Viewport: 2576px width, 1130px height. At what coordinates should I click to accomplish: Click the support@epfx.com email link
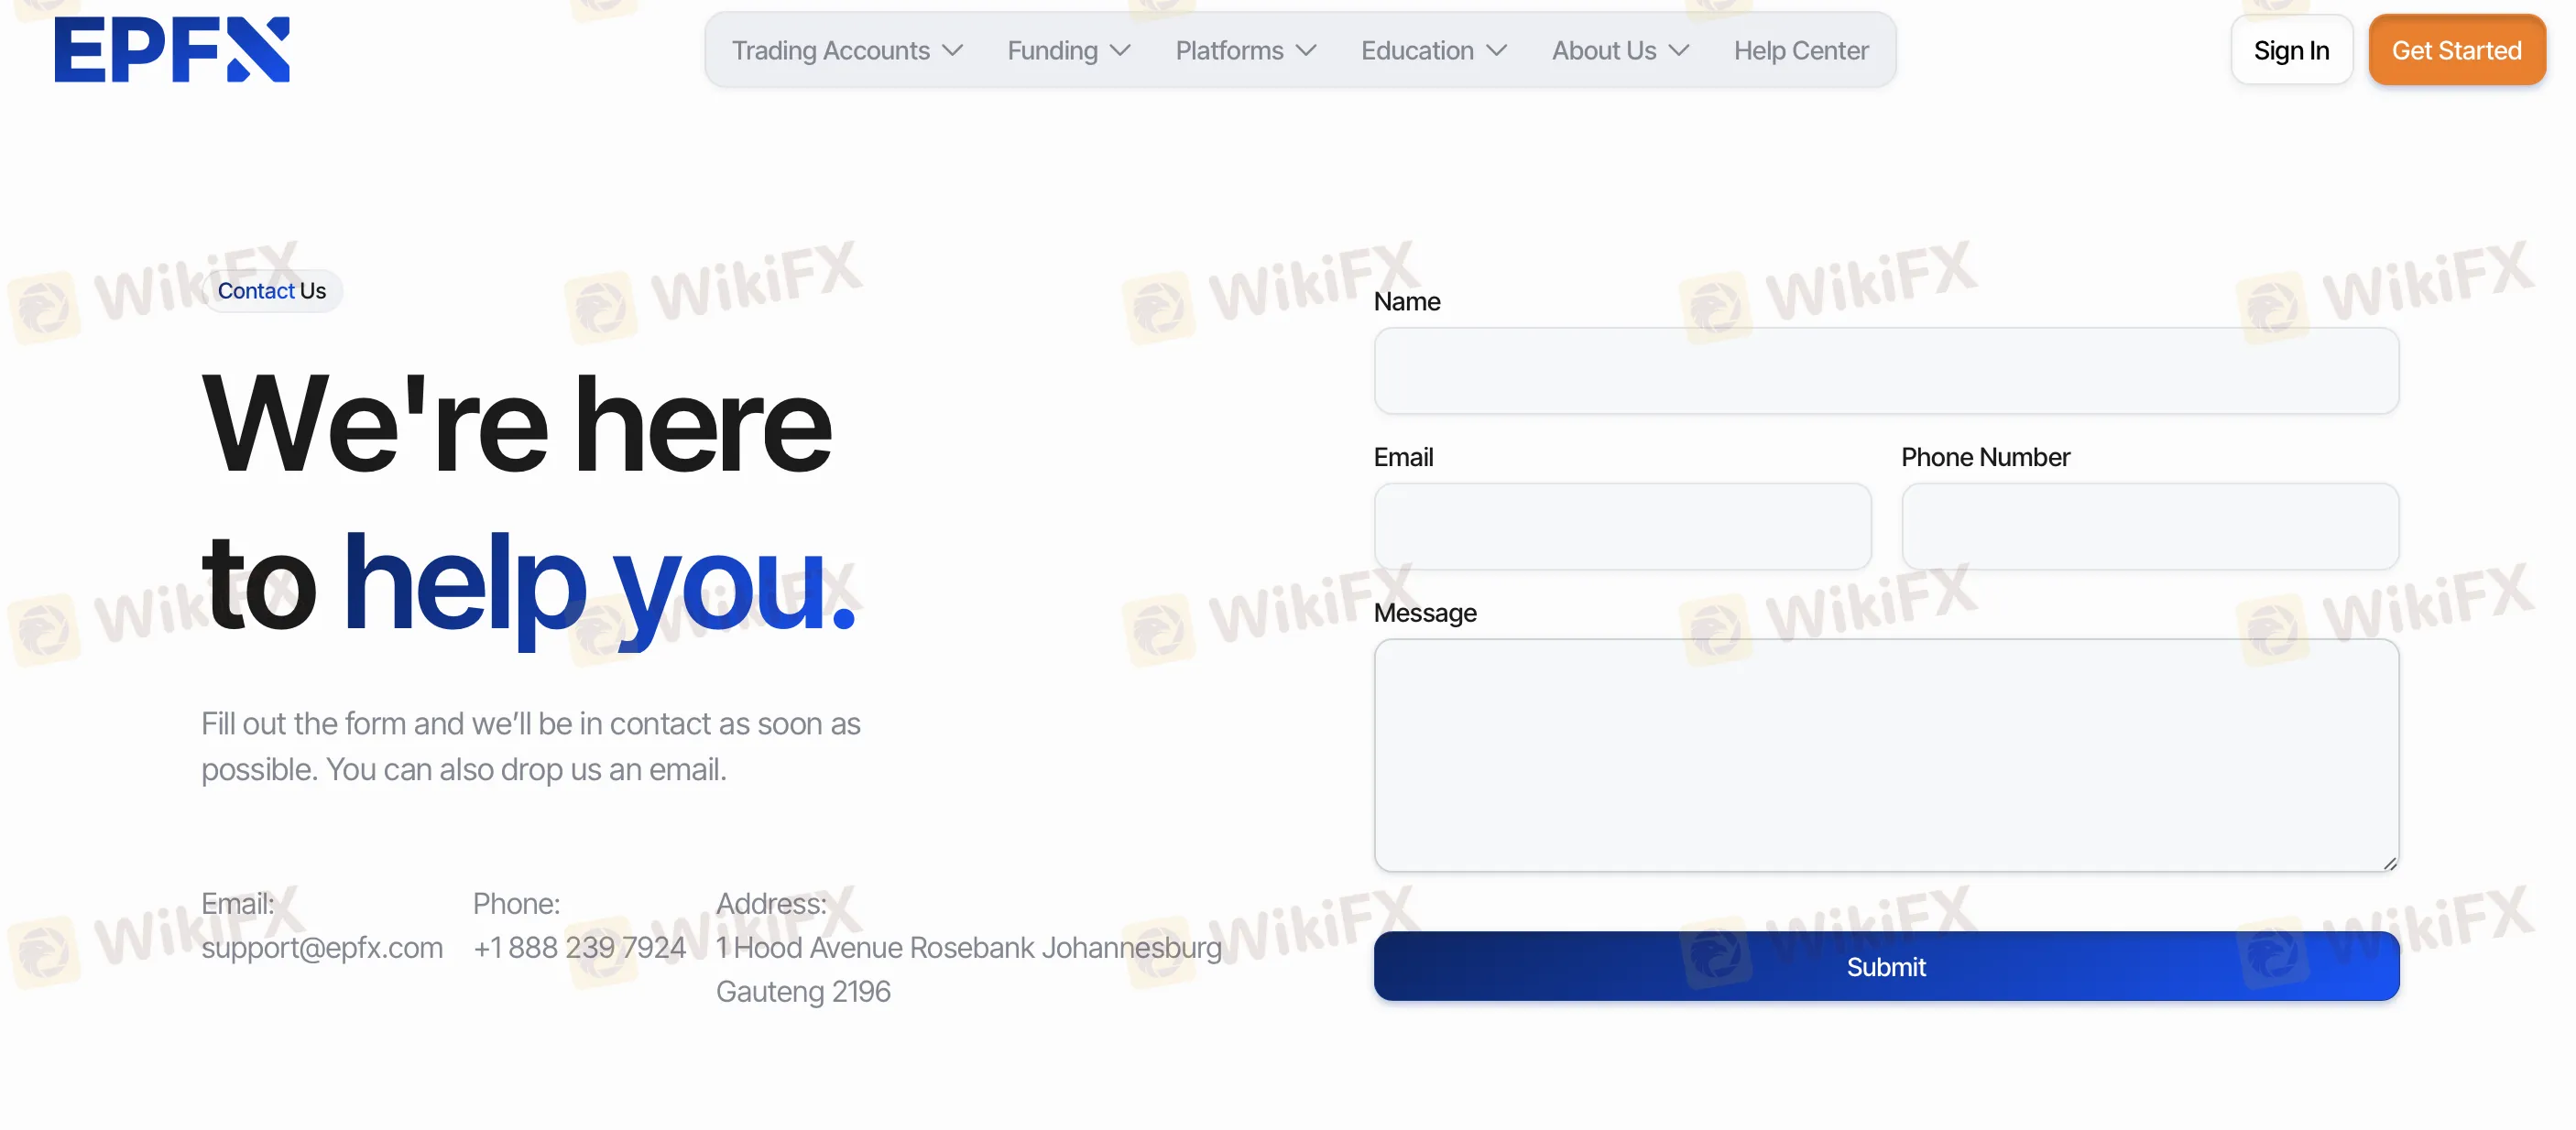pyautogui.click(x=322, y=946)
